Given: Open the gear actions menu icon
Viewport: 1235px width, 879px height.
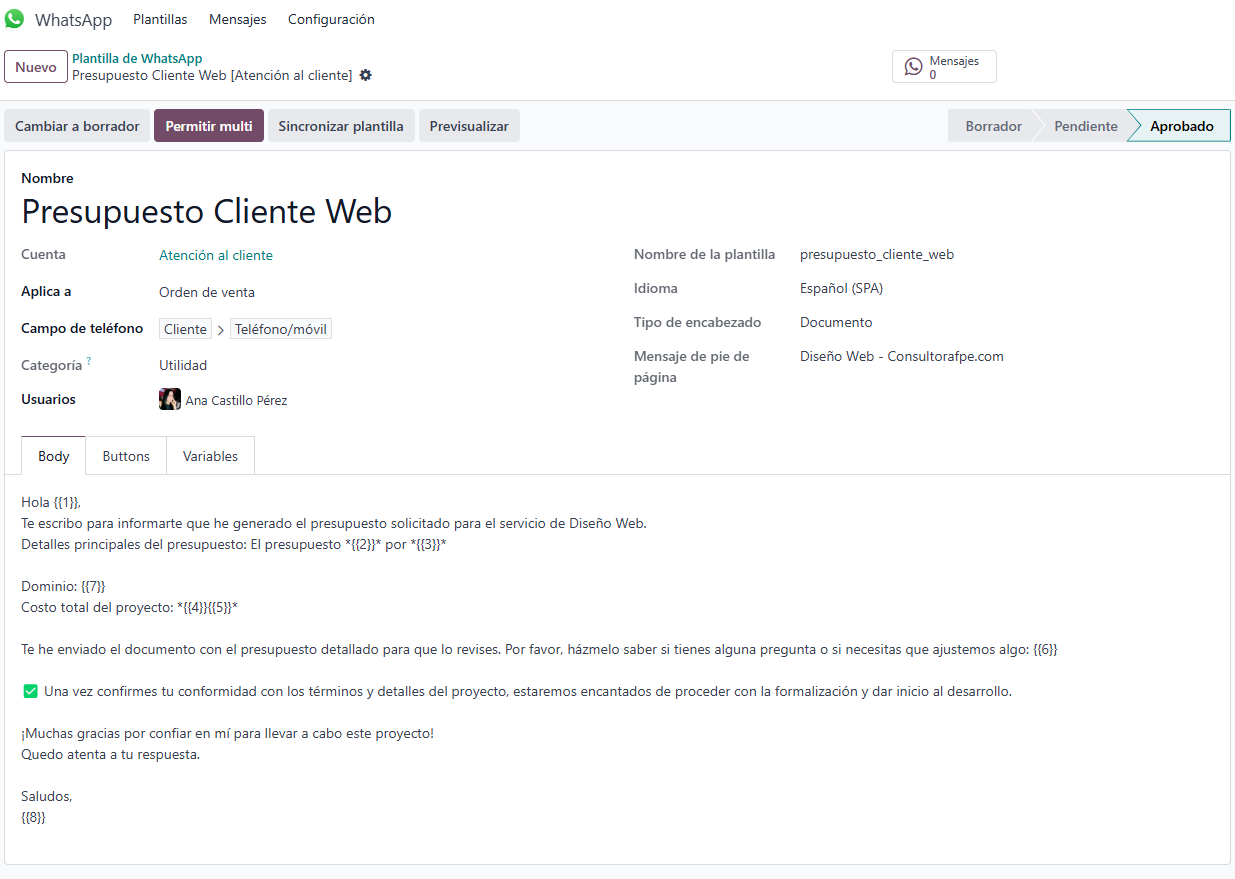Looking at the screenshot, I should point(366,75).
